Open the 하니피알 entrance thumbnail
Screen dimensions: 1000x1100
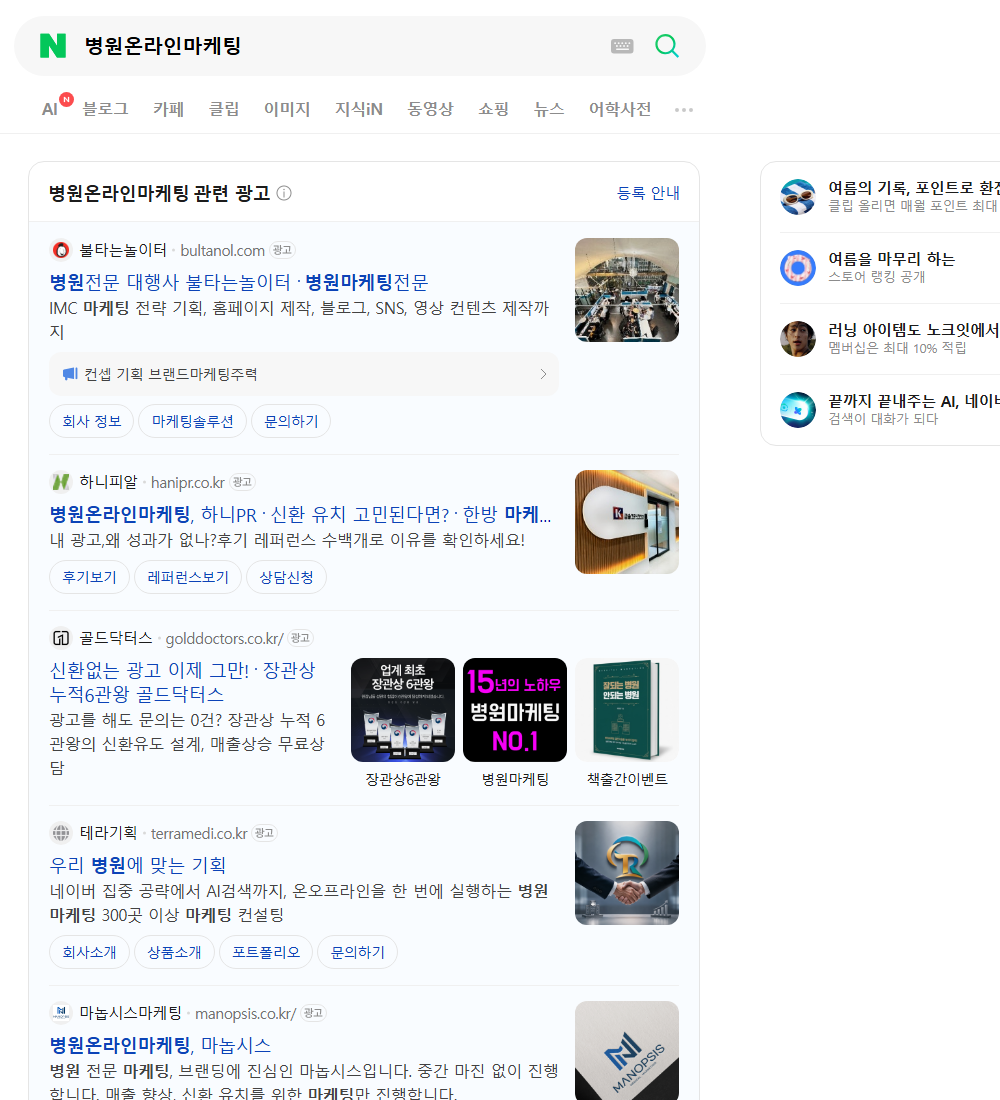click(x=627, y=522)
